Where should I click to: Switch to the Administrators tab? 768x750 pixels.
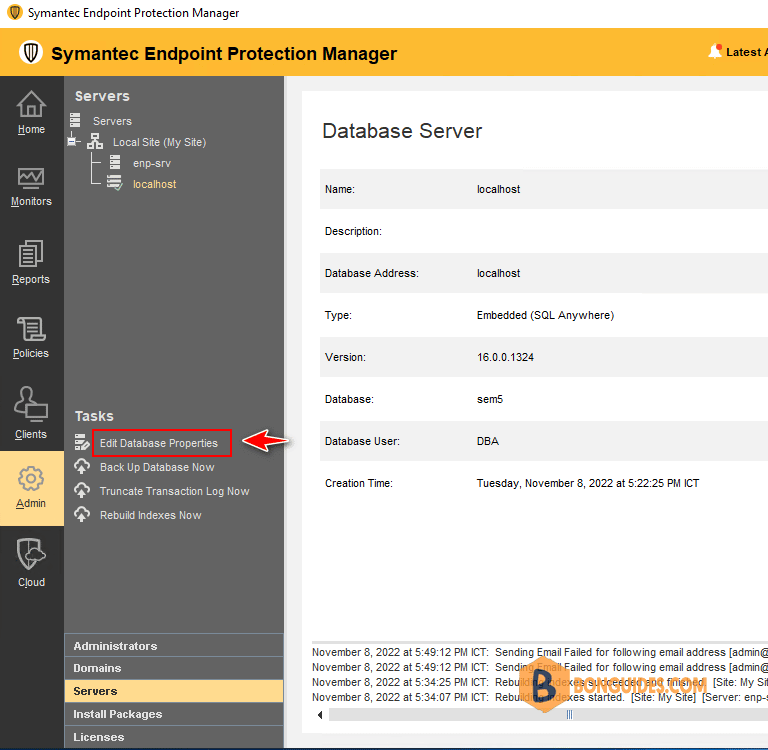point(174,646)
